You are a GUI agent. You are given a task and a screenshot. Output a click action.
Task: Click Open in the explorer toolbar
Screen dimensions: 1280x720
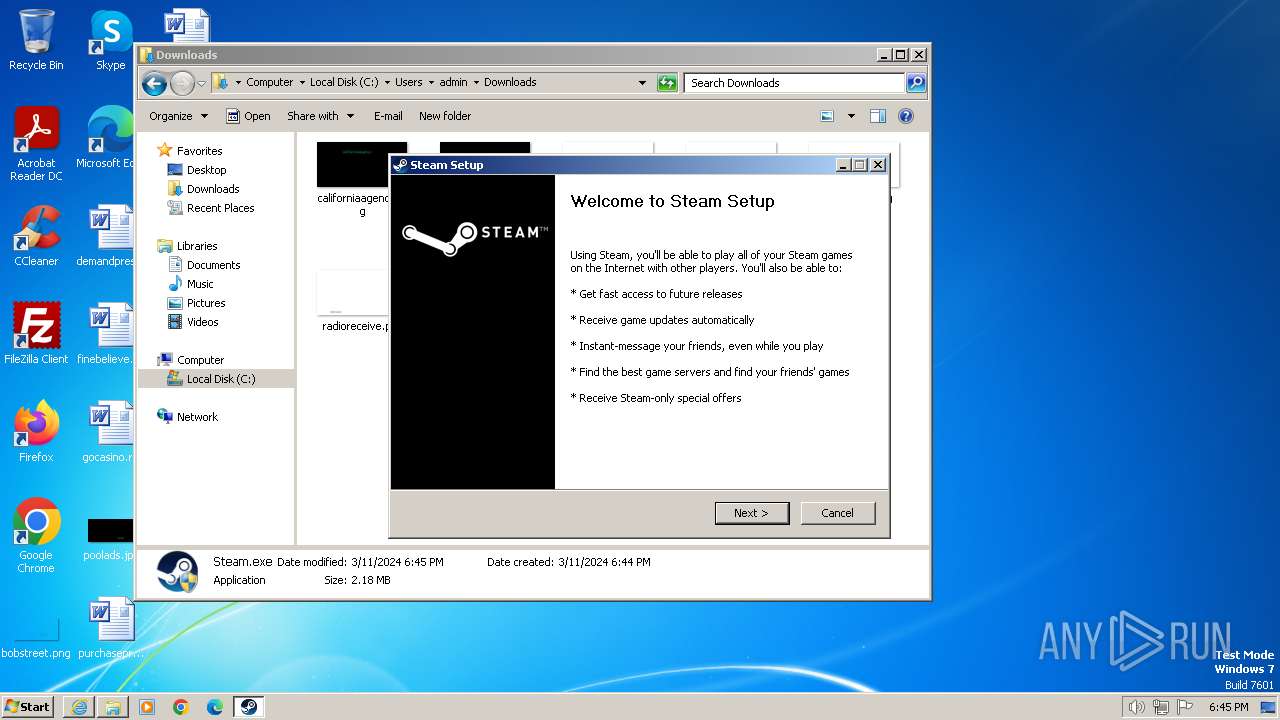248,116
